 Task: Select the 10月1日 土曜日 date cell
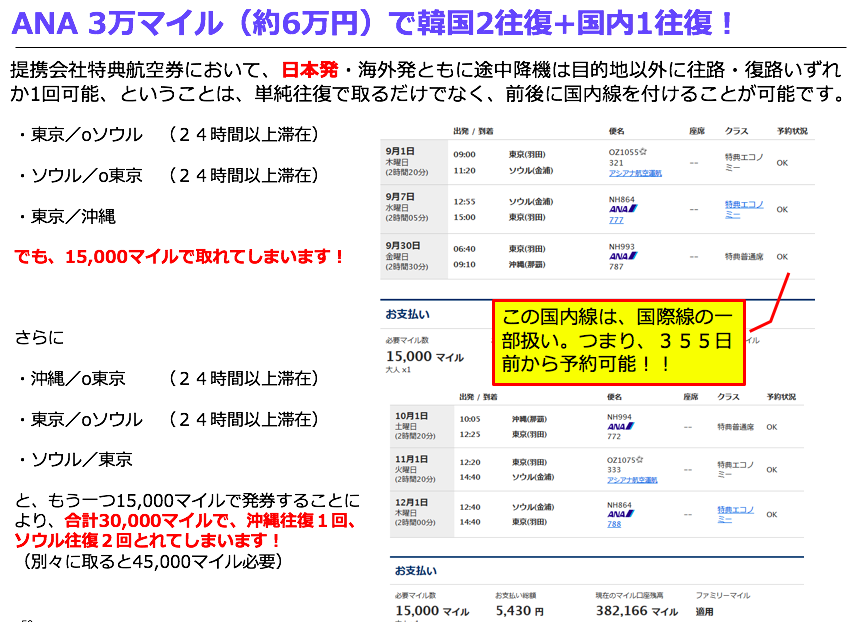422,426
